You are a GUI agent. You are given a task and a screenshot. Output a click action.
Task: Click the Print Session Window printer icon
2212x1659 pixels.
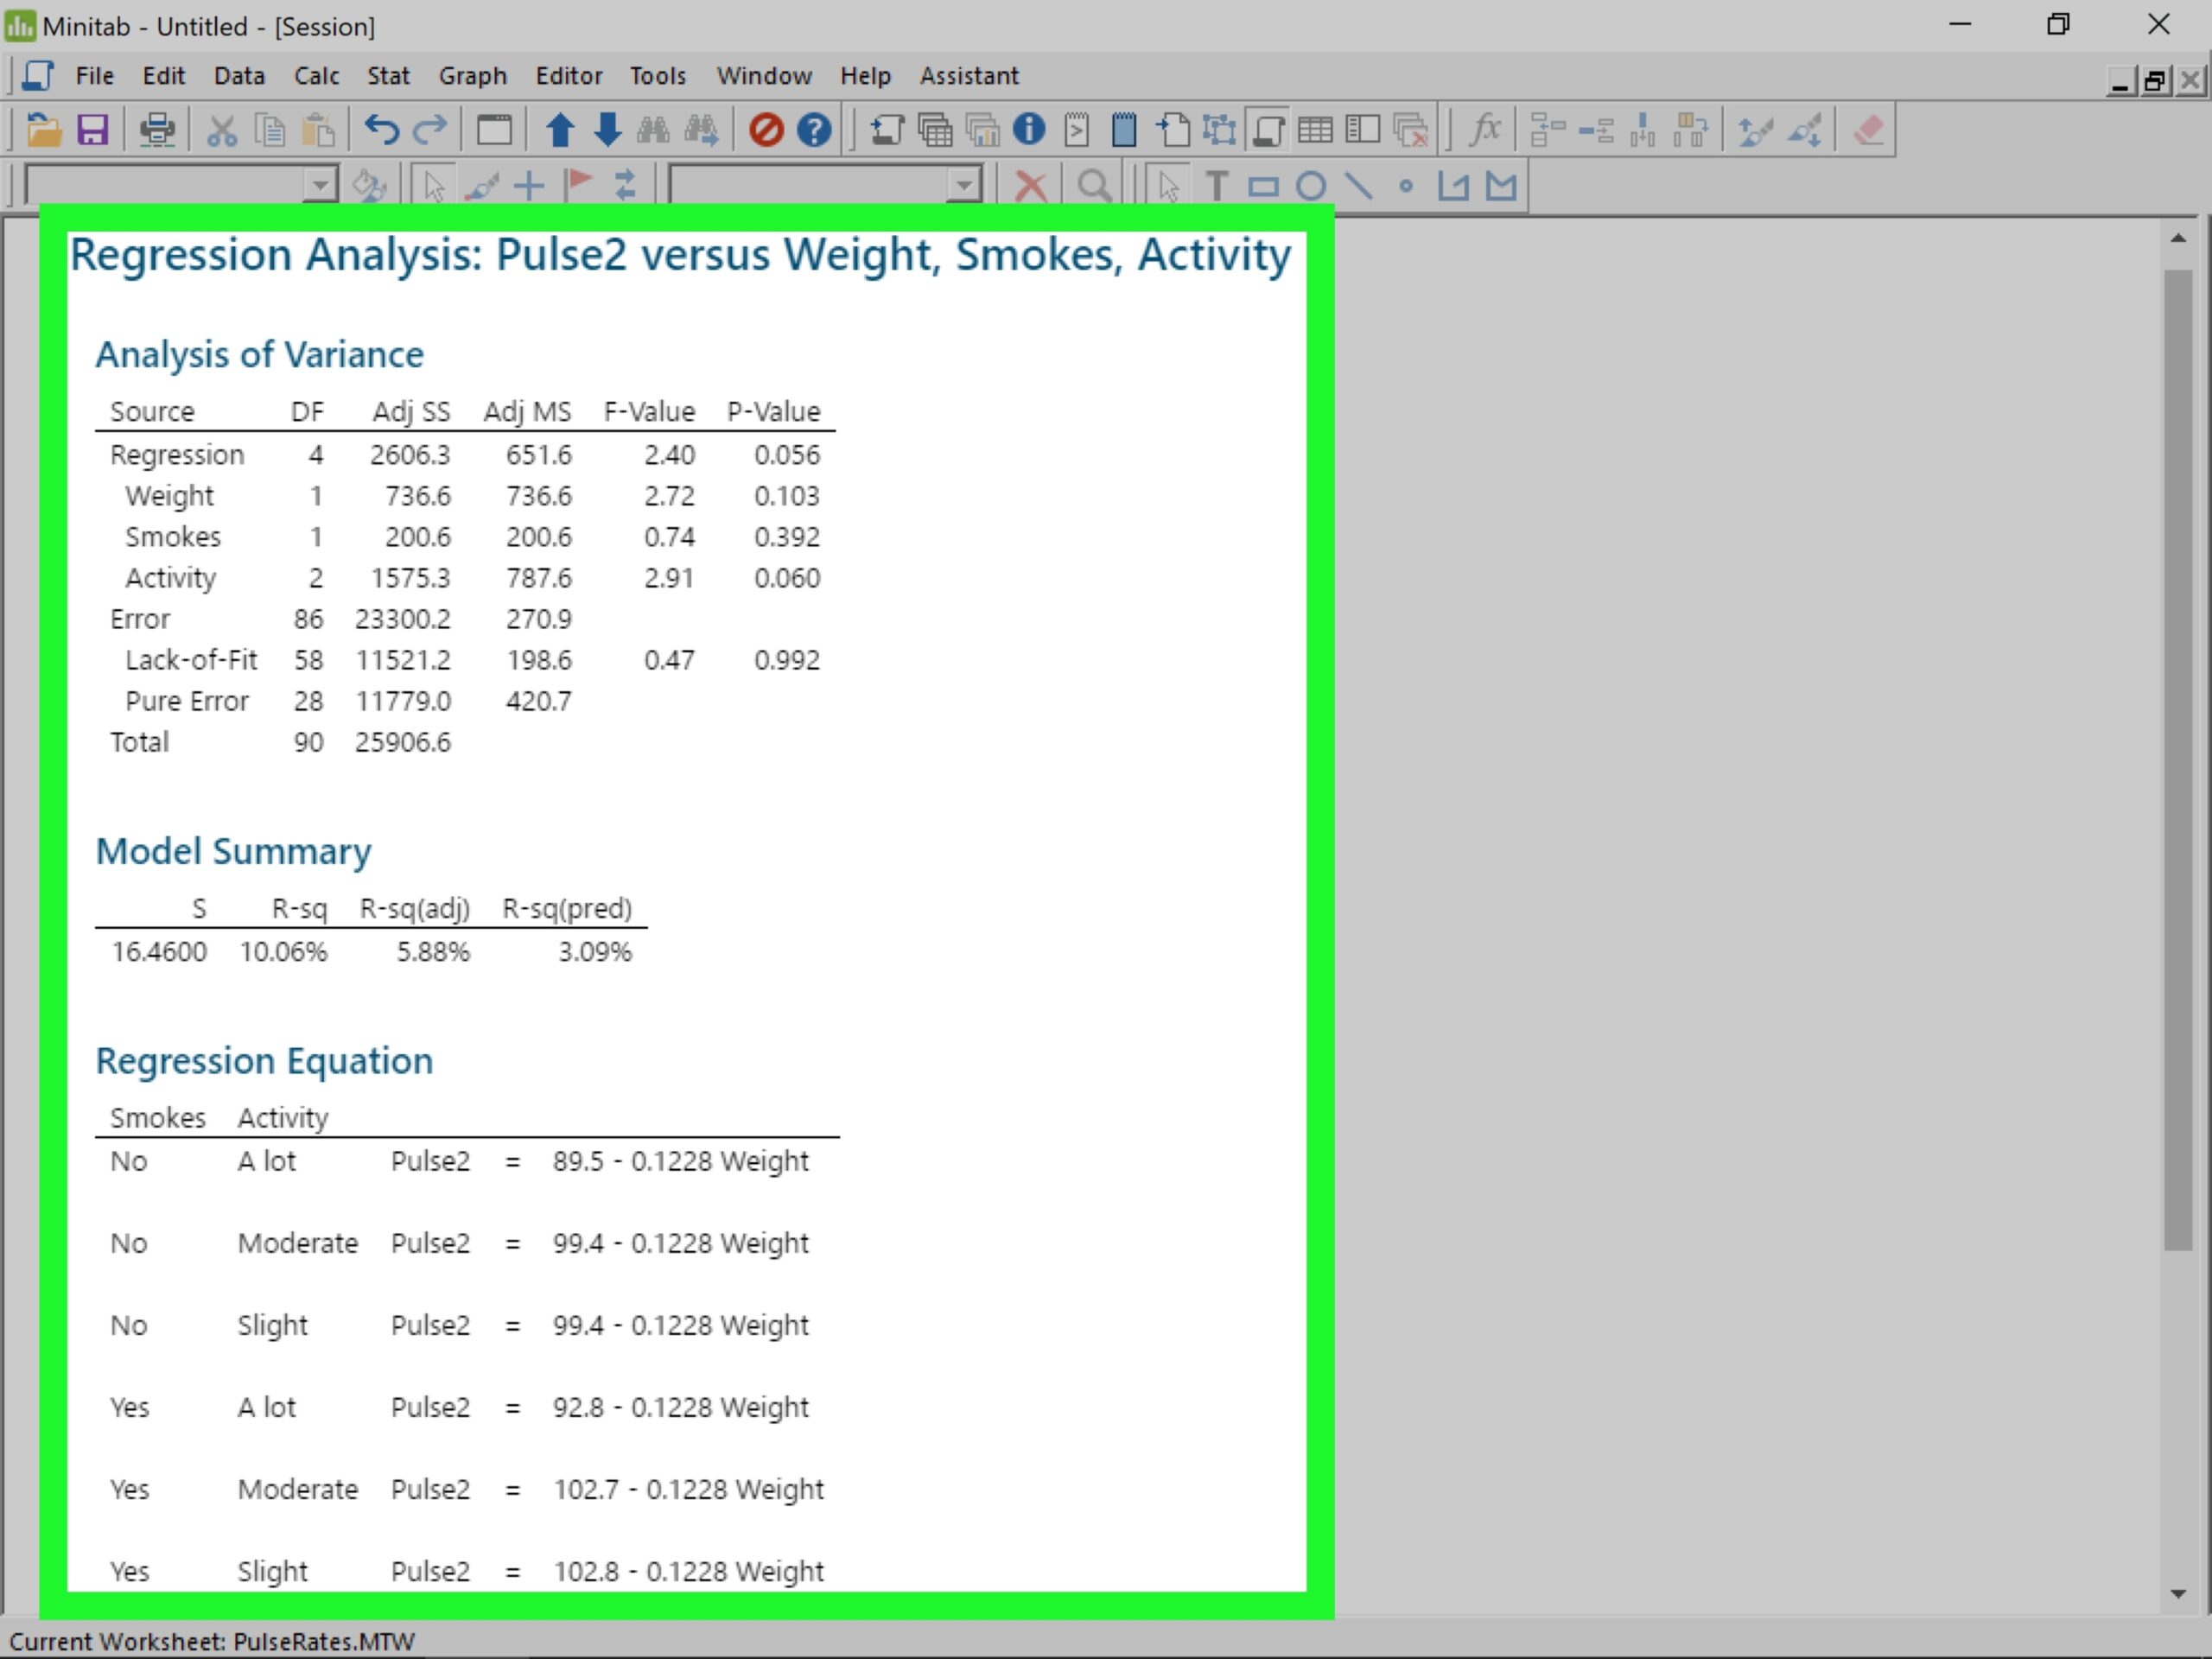click(157, 130)
